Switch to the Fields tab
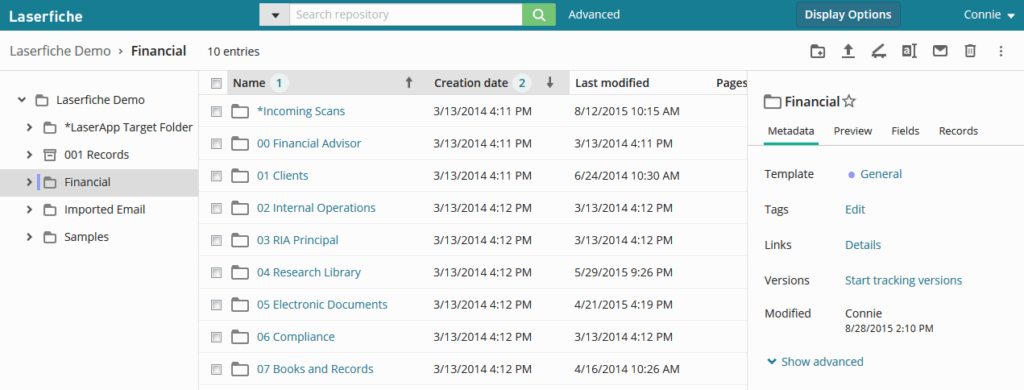 (905, 131)
